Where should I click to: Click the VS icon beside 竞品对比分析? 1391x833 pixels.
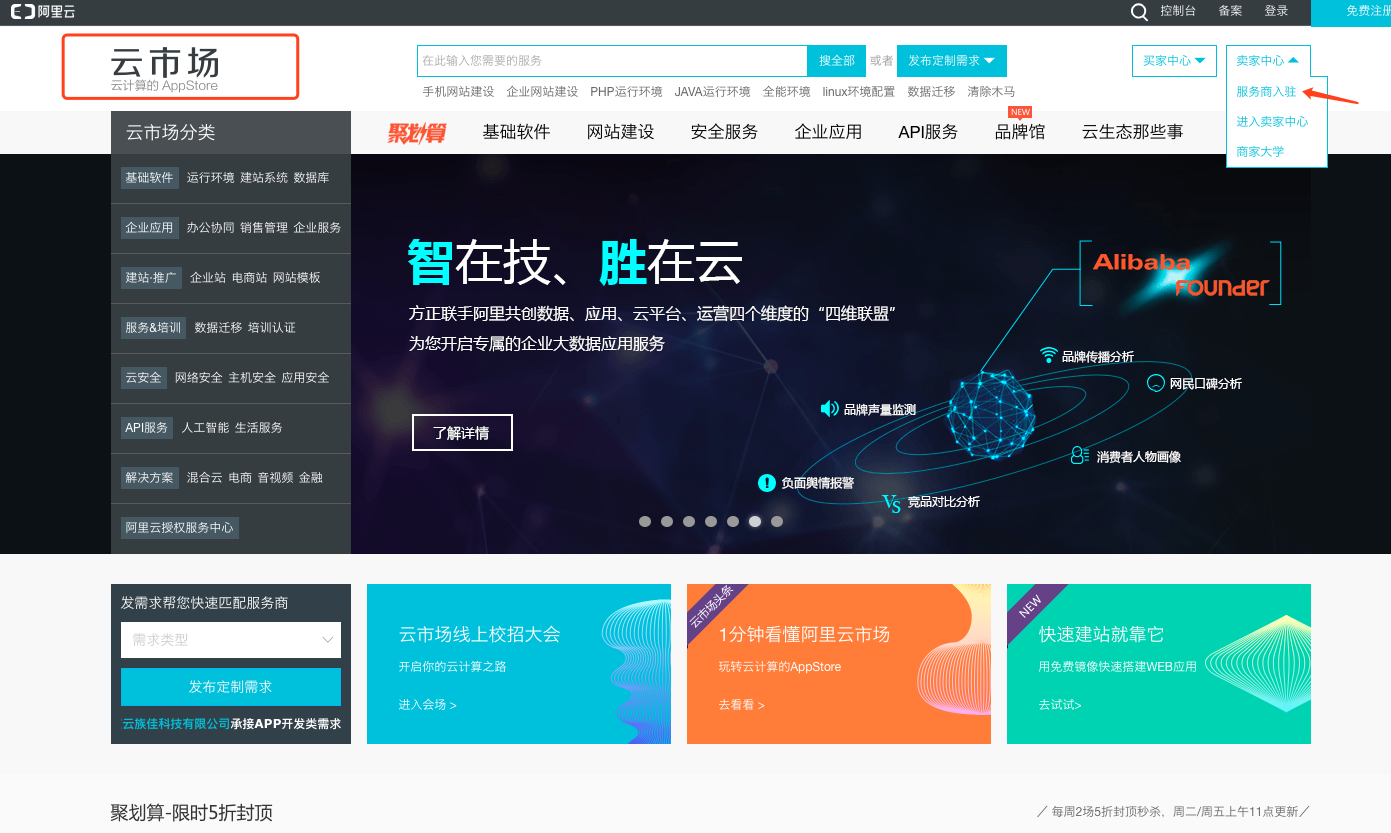[891, 502]
